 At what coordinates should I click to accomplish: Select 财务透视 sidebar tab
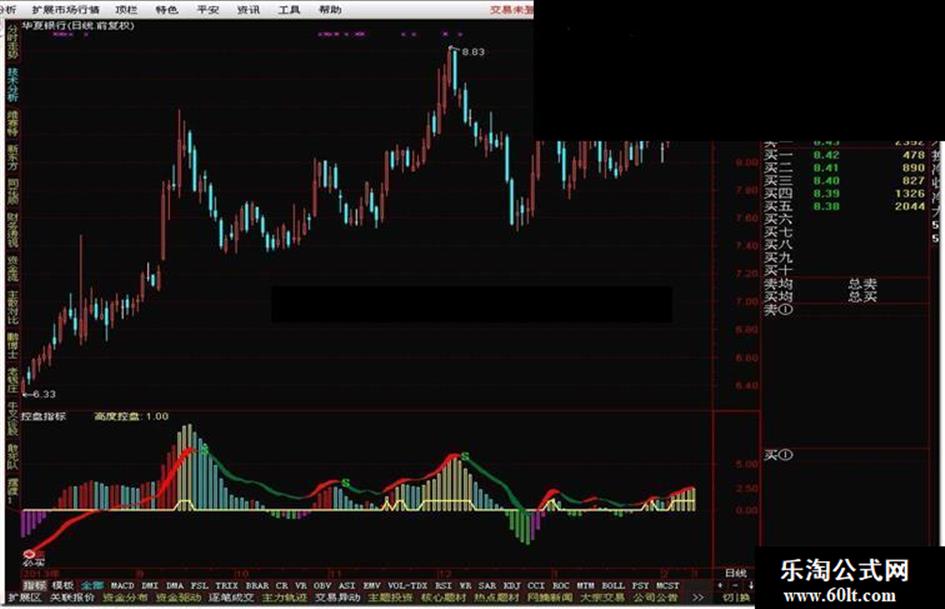13,230
